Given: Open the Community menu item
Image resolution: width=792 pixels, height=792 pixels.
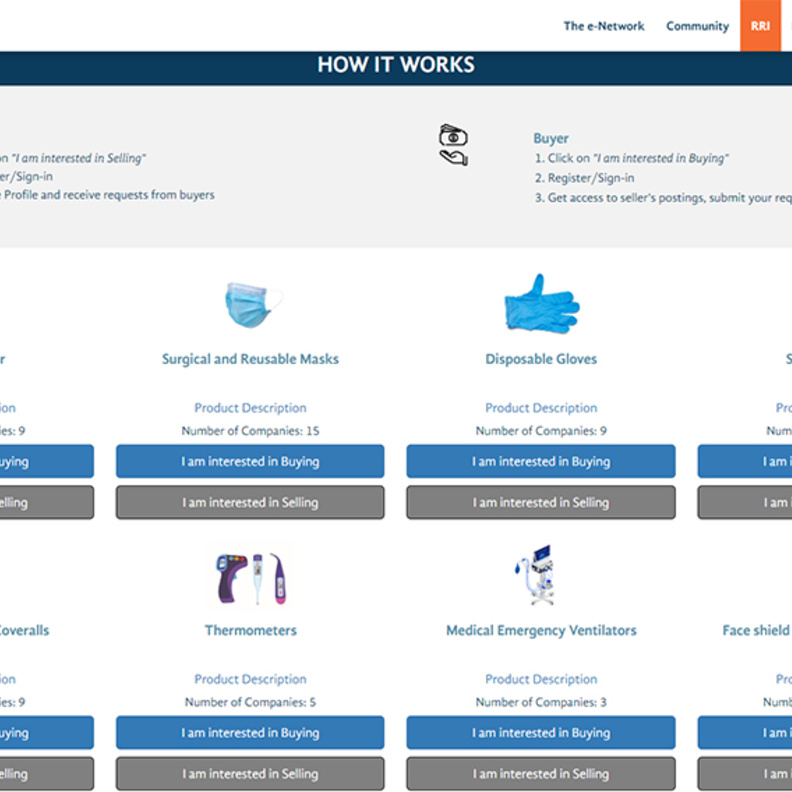Looking at the screenshot, I should 697,26.
